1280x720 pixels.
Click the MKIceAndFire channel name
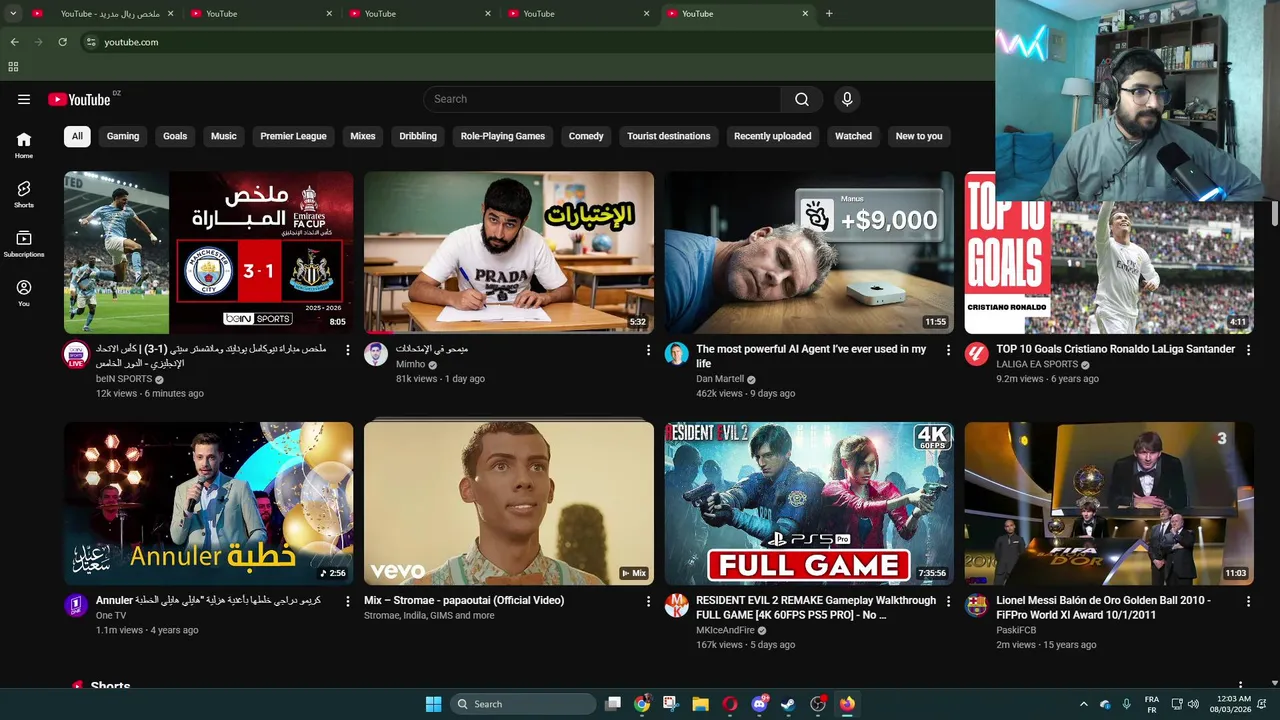pos(725,630)
